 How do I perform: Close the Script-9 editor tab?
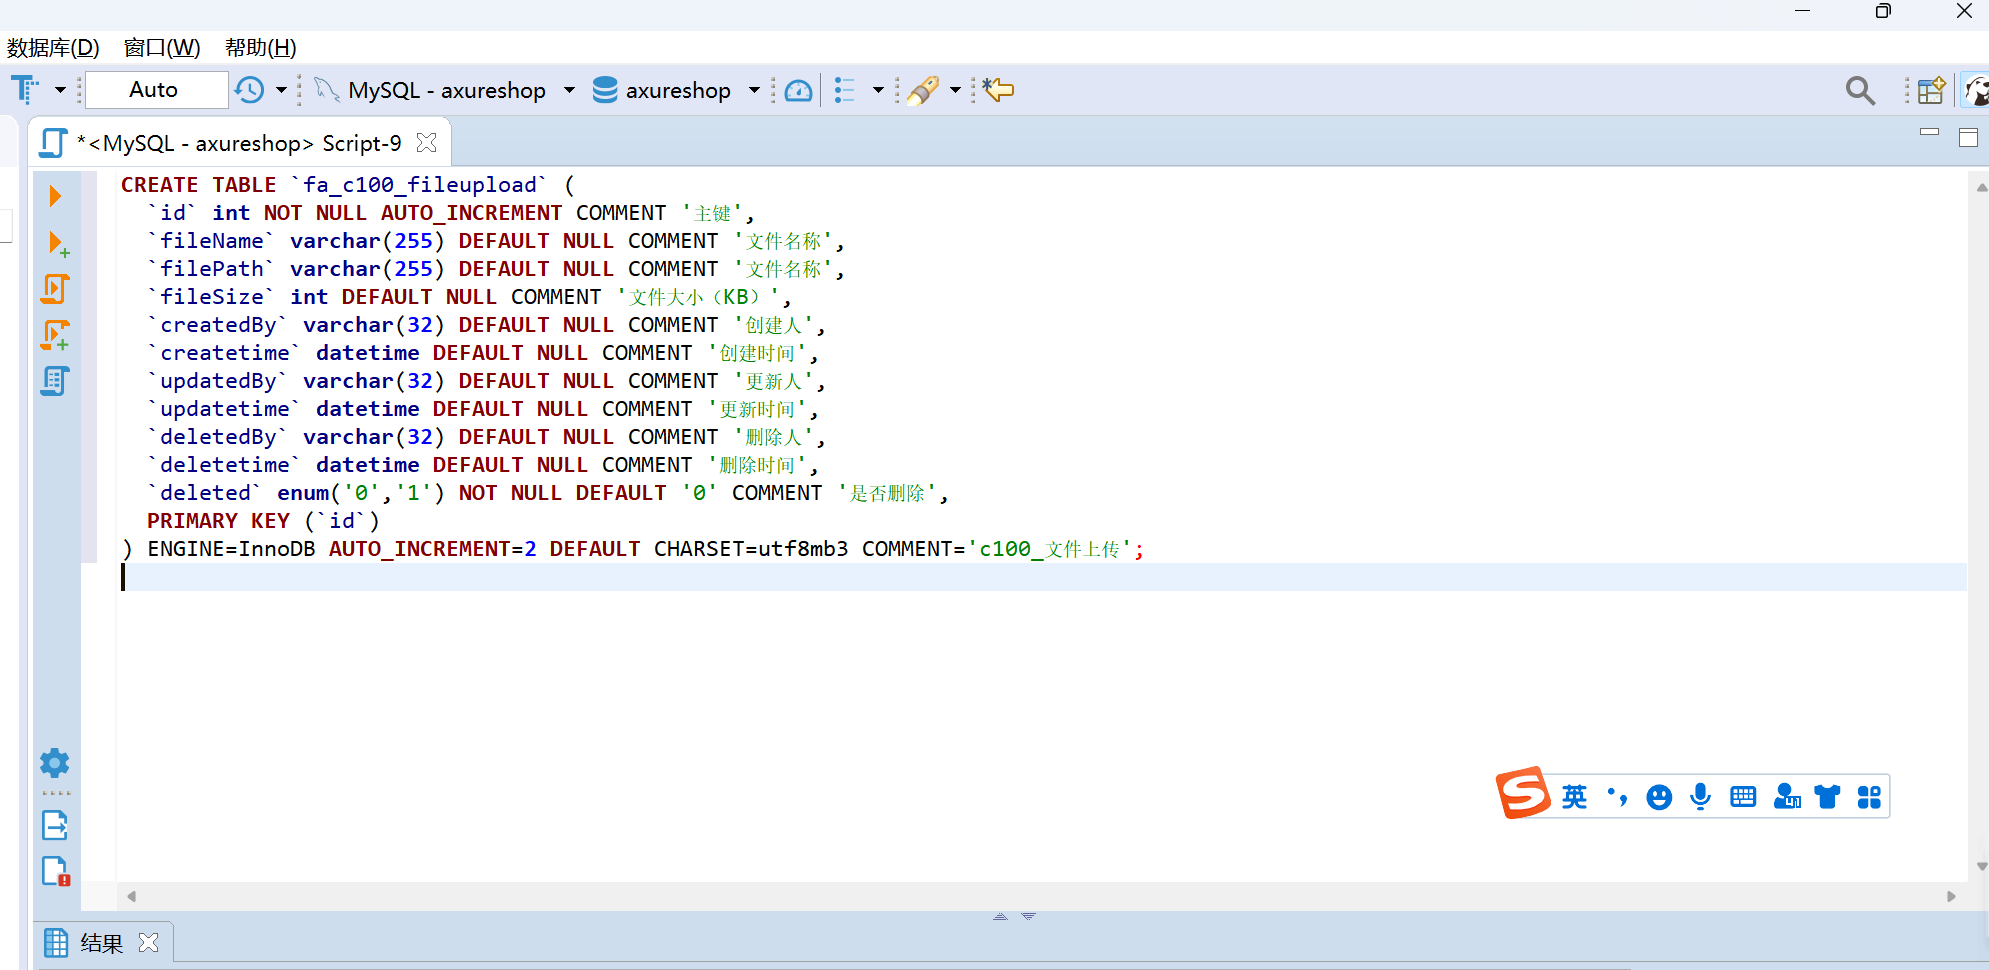point(426,143)
